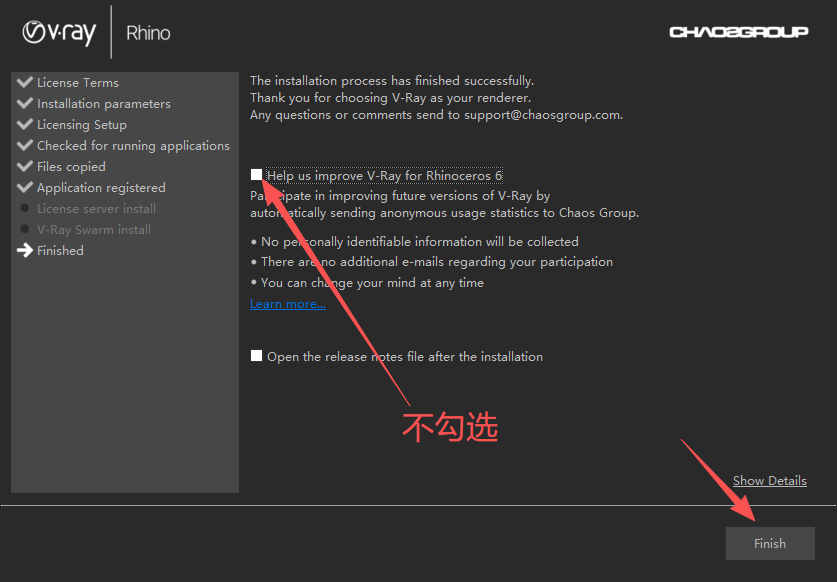Screen dimensions: 837x582
Task: Click the Chaos Group logo
Action: (739, 32)
